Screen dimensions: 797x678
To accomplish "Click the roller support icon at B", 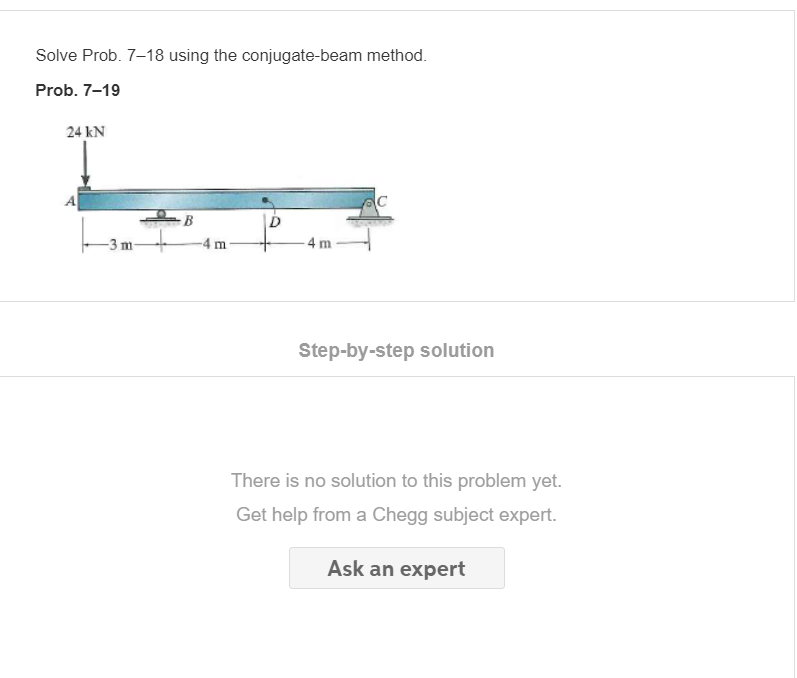I will click(x=161, y=218).
